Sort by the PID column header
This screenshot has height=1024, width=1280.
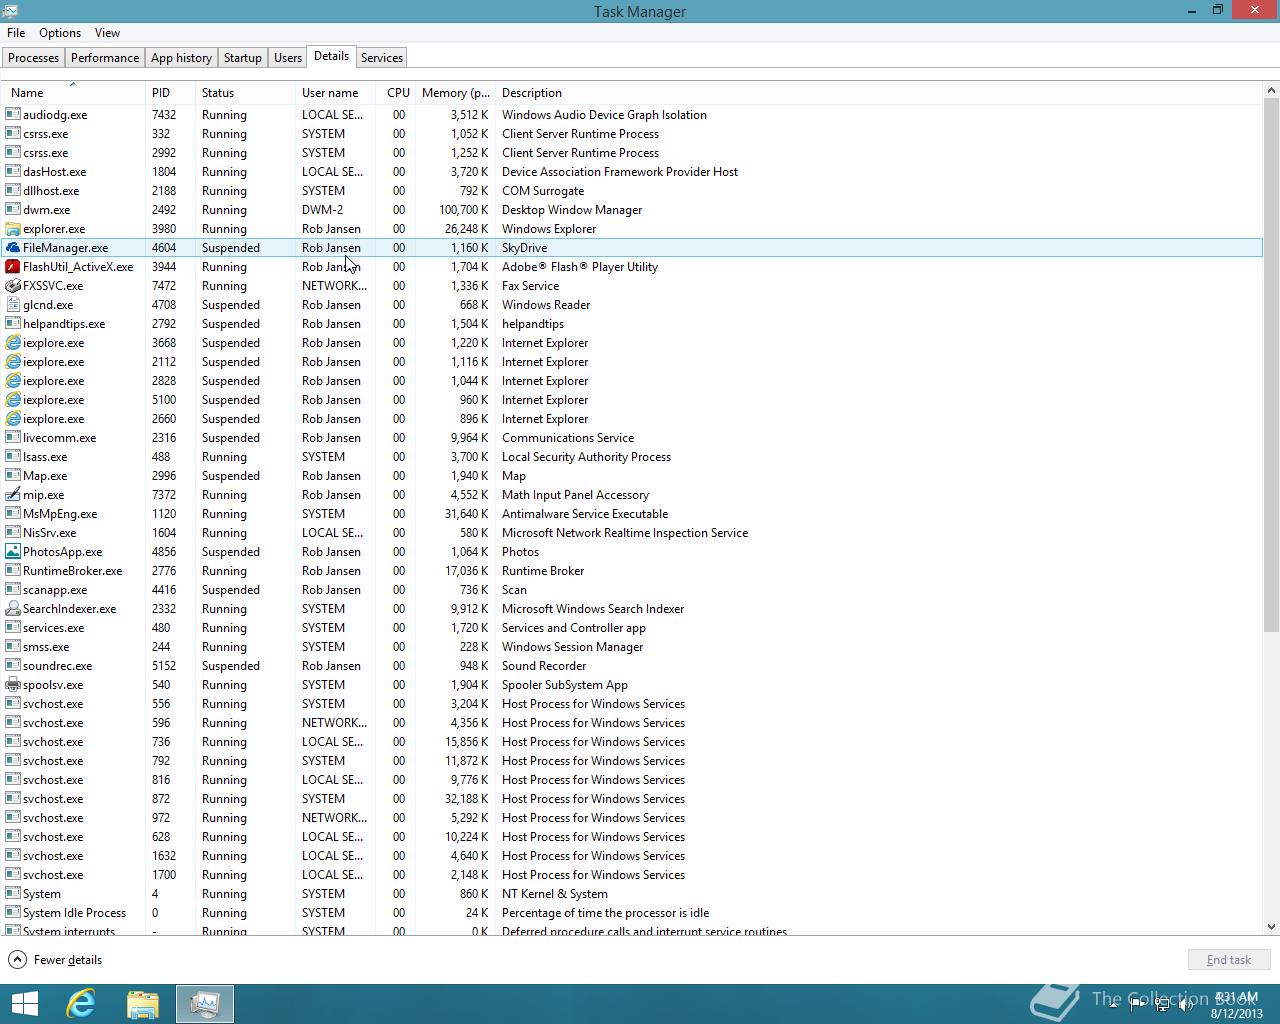(x=170, y=92)
